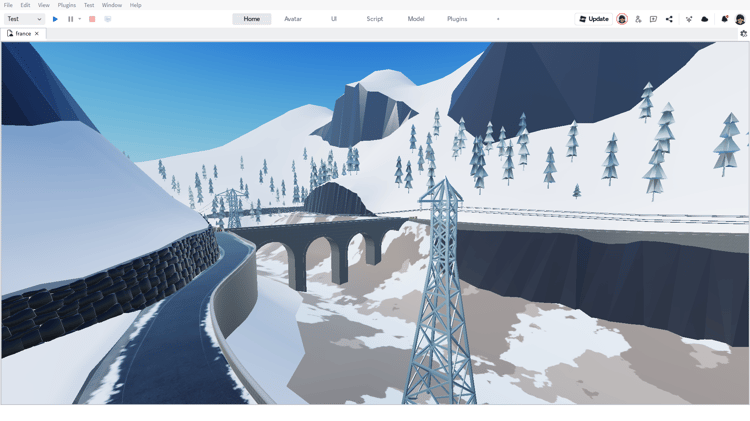Switch to the Script ribbon tab

pos(375,19)
